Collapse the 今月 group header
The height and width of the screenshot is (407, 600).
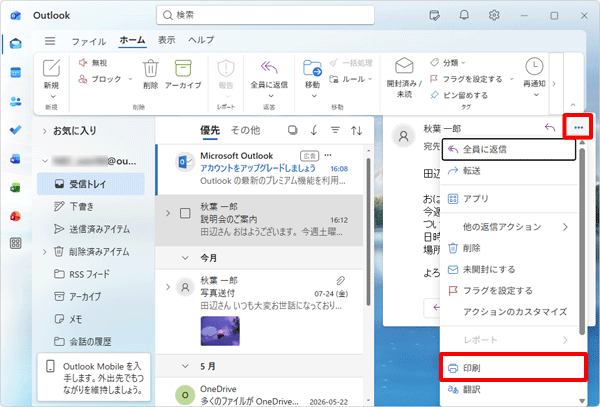(x=185, y=258)
